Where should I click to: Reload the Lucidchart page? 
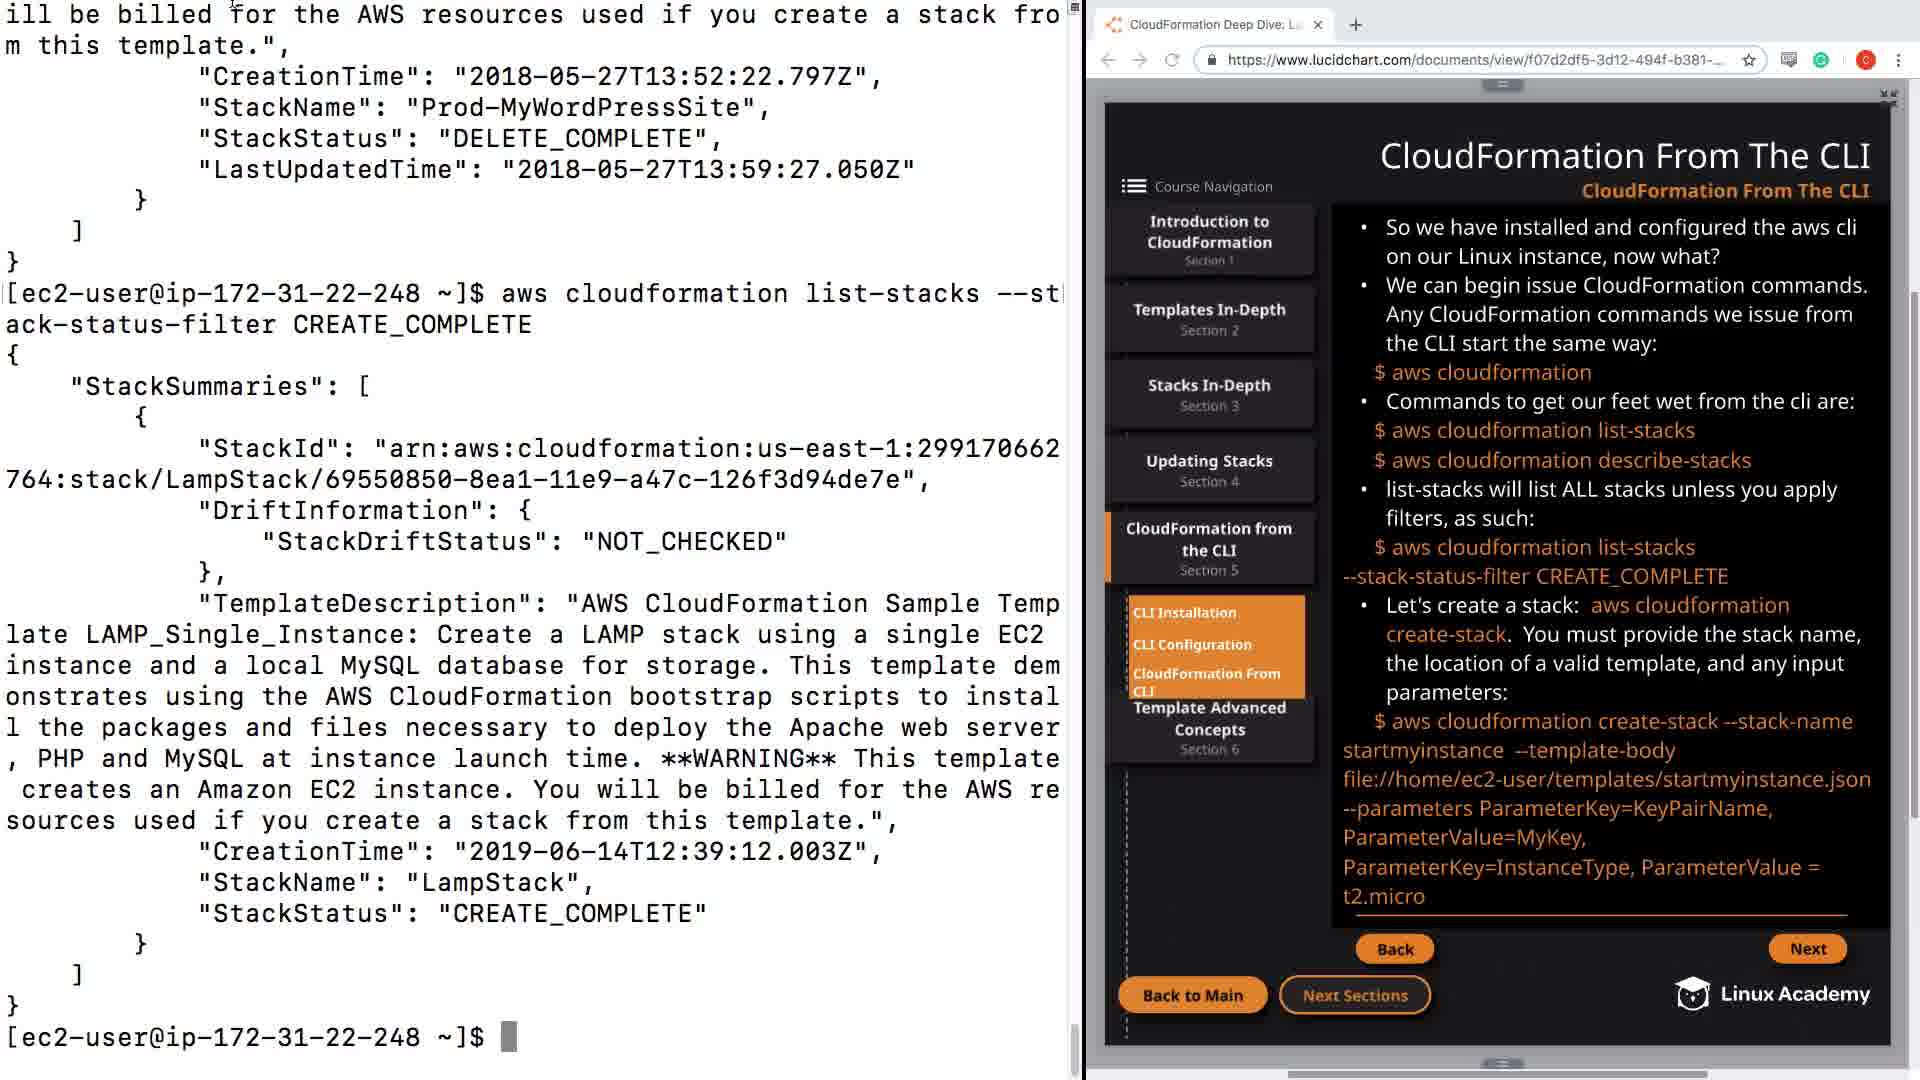[x=1172, y=60]
